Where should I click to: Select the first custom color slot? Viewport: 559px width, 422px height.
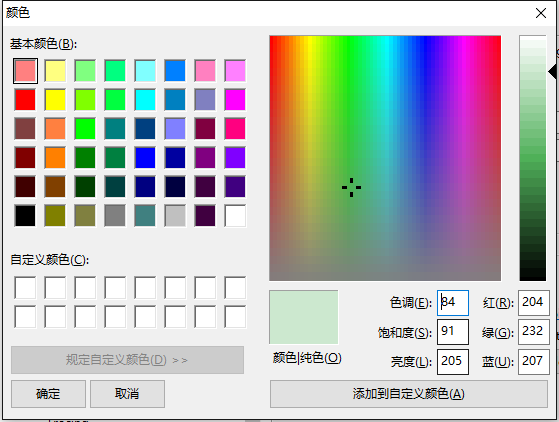pos(25,288)
